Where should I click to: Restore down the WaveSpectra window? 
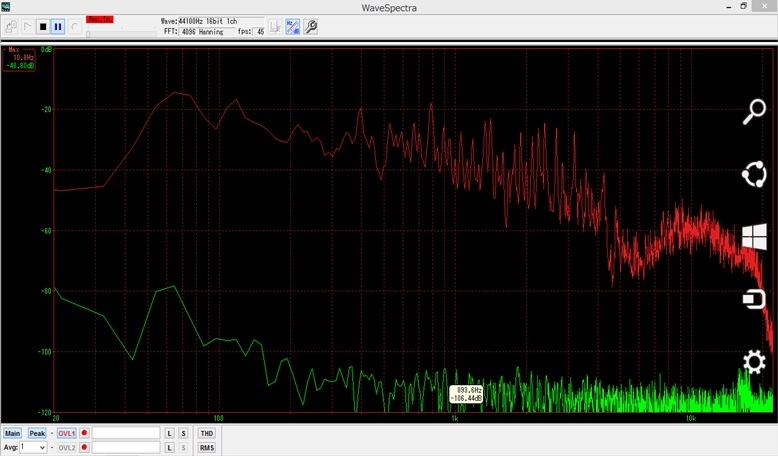(743, 6)
